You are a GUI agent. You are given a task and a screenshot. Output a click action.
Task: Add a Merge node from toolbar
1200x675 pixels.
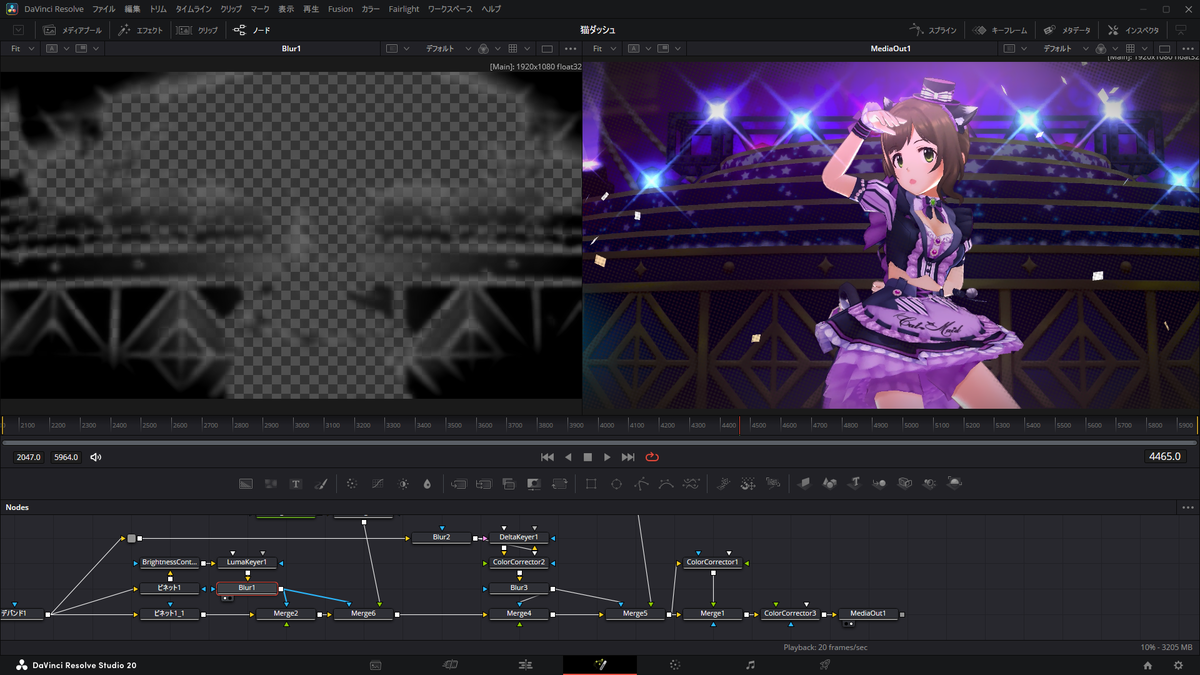(459, 484)
